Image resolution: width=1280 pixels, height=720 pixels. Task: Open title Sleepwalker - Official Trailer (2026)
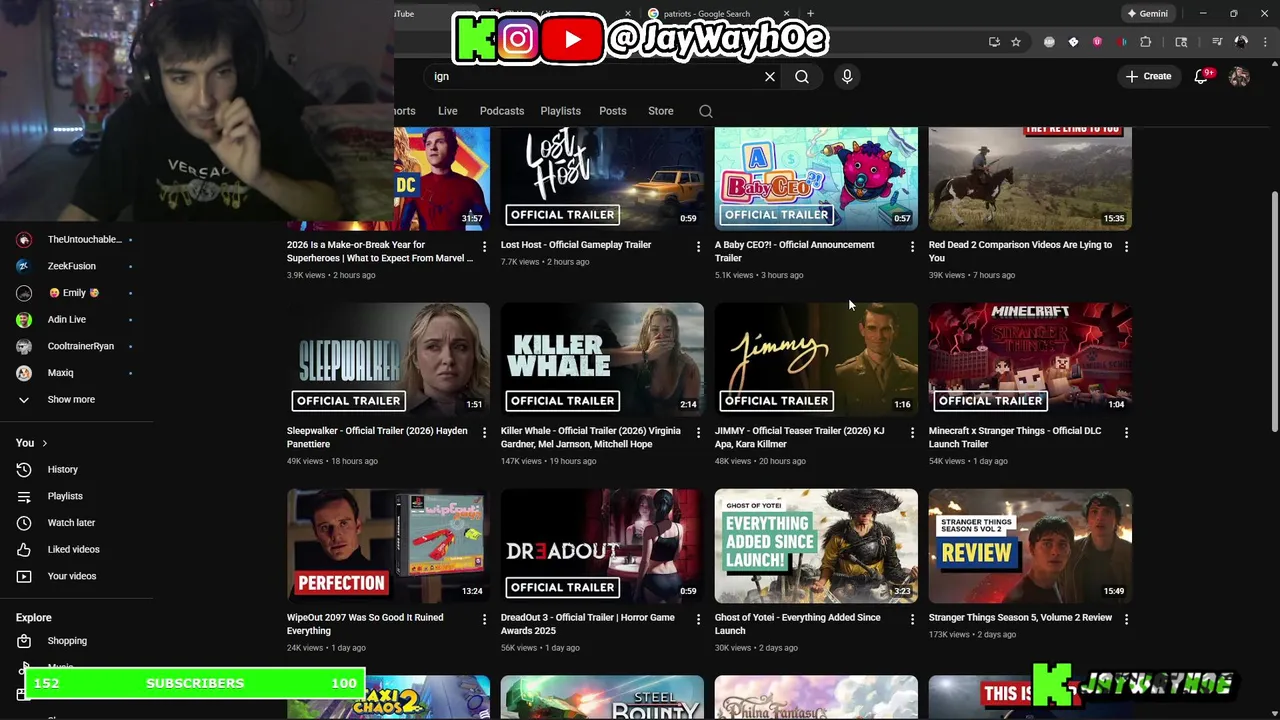377,437
